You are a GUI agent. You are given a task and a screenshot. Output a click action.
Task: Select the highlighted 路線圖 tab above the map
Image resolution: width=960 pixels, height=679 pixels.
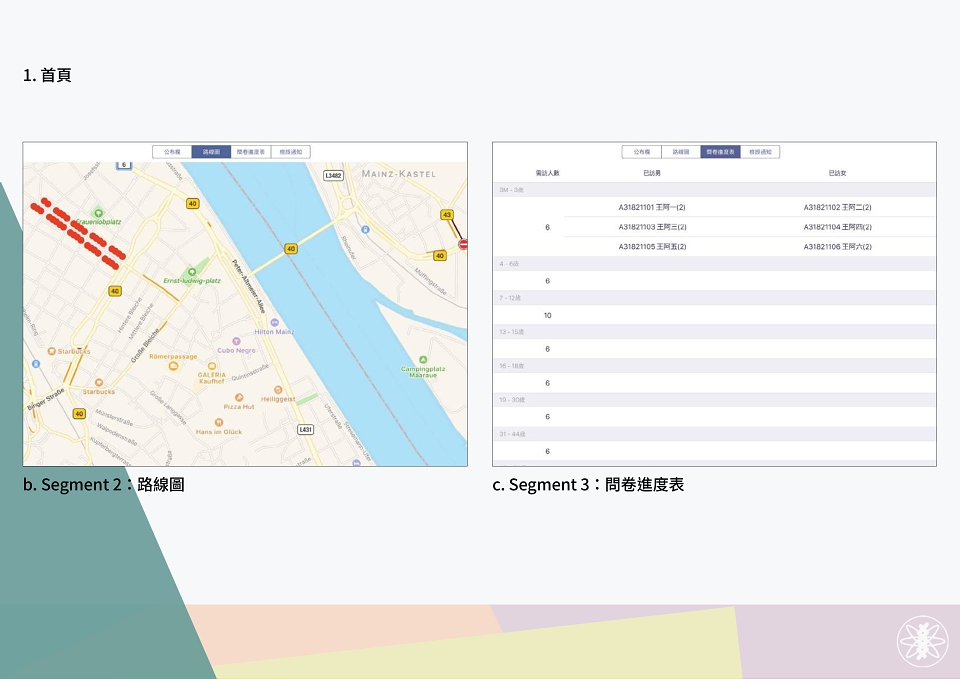click(x=211, y=152)
